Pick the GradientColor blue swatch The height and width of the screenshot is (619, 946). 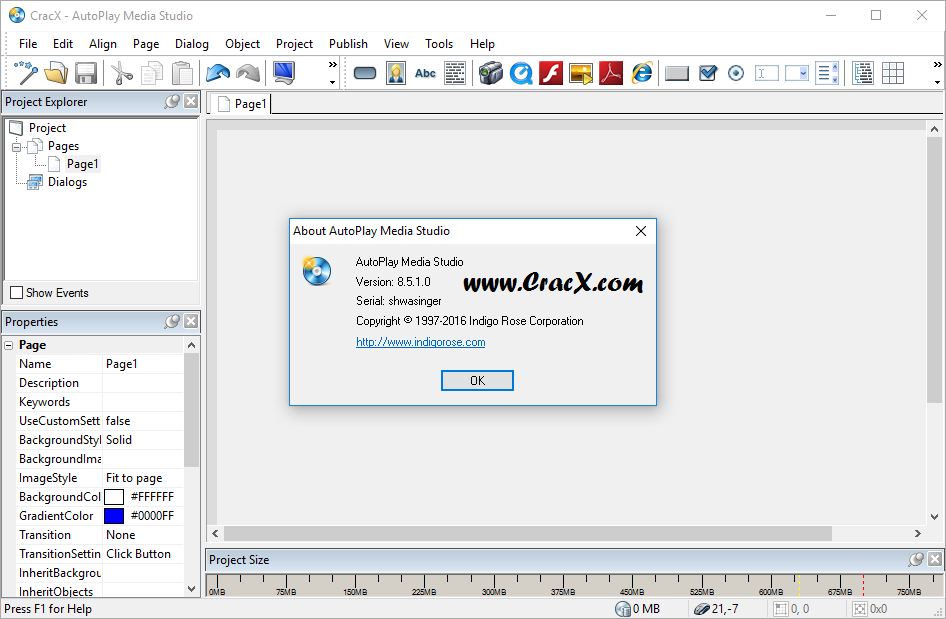(x=114, y=516)
